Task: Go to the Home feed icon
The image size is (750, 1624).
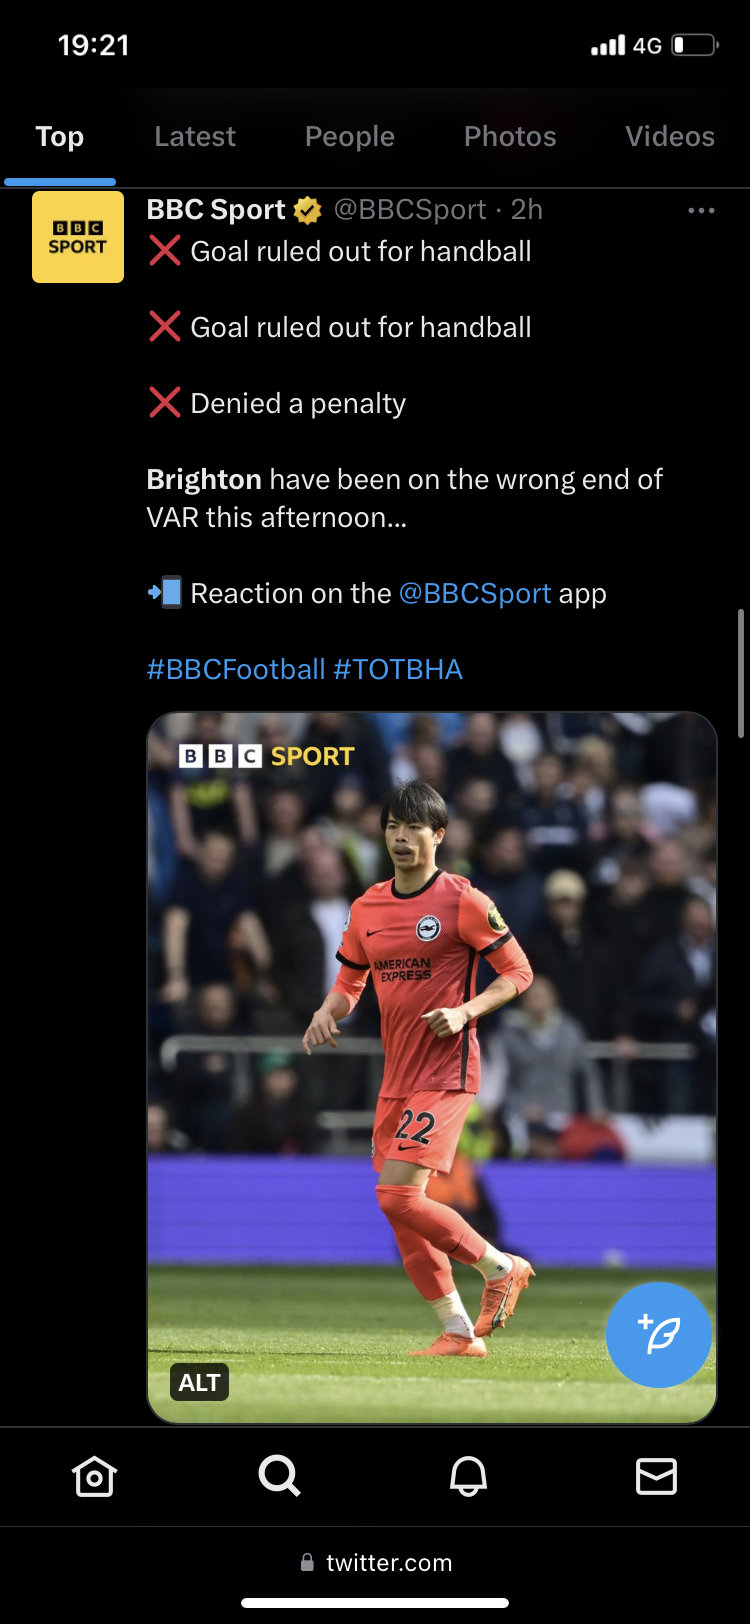Action: point(94,1476)
